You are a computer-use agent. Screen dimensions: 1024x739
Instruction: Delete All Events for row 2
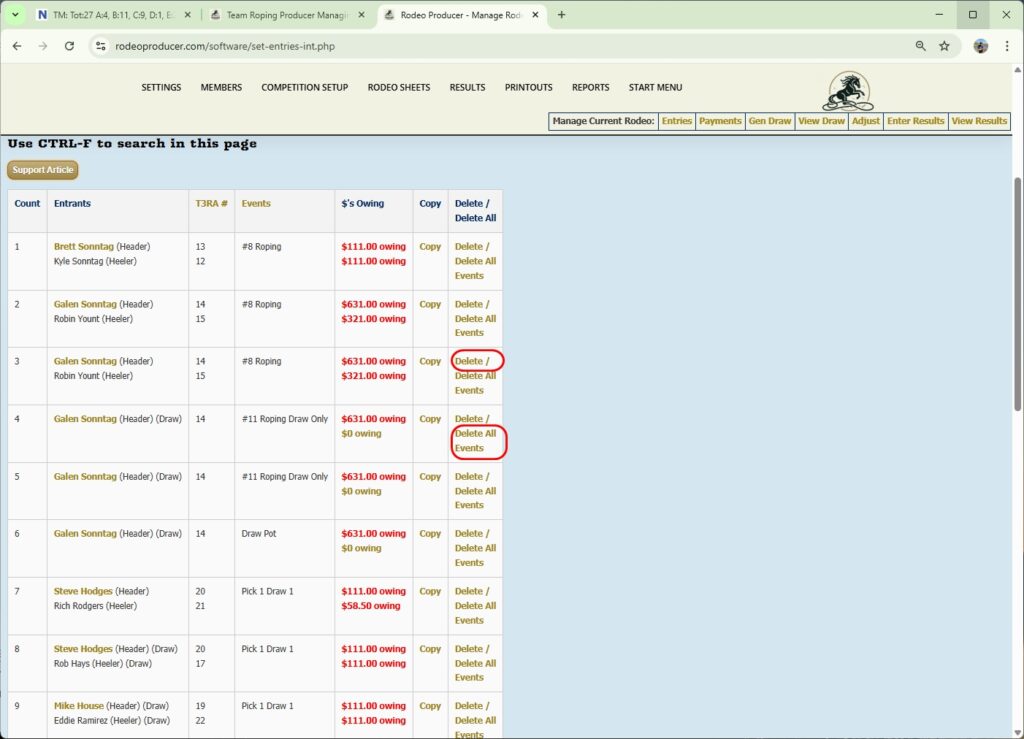[x=475, y=326]
